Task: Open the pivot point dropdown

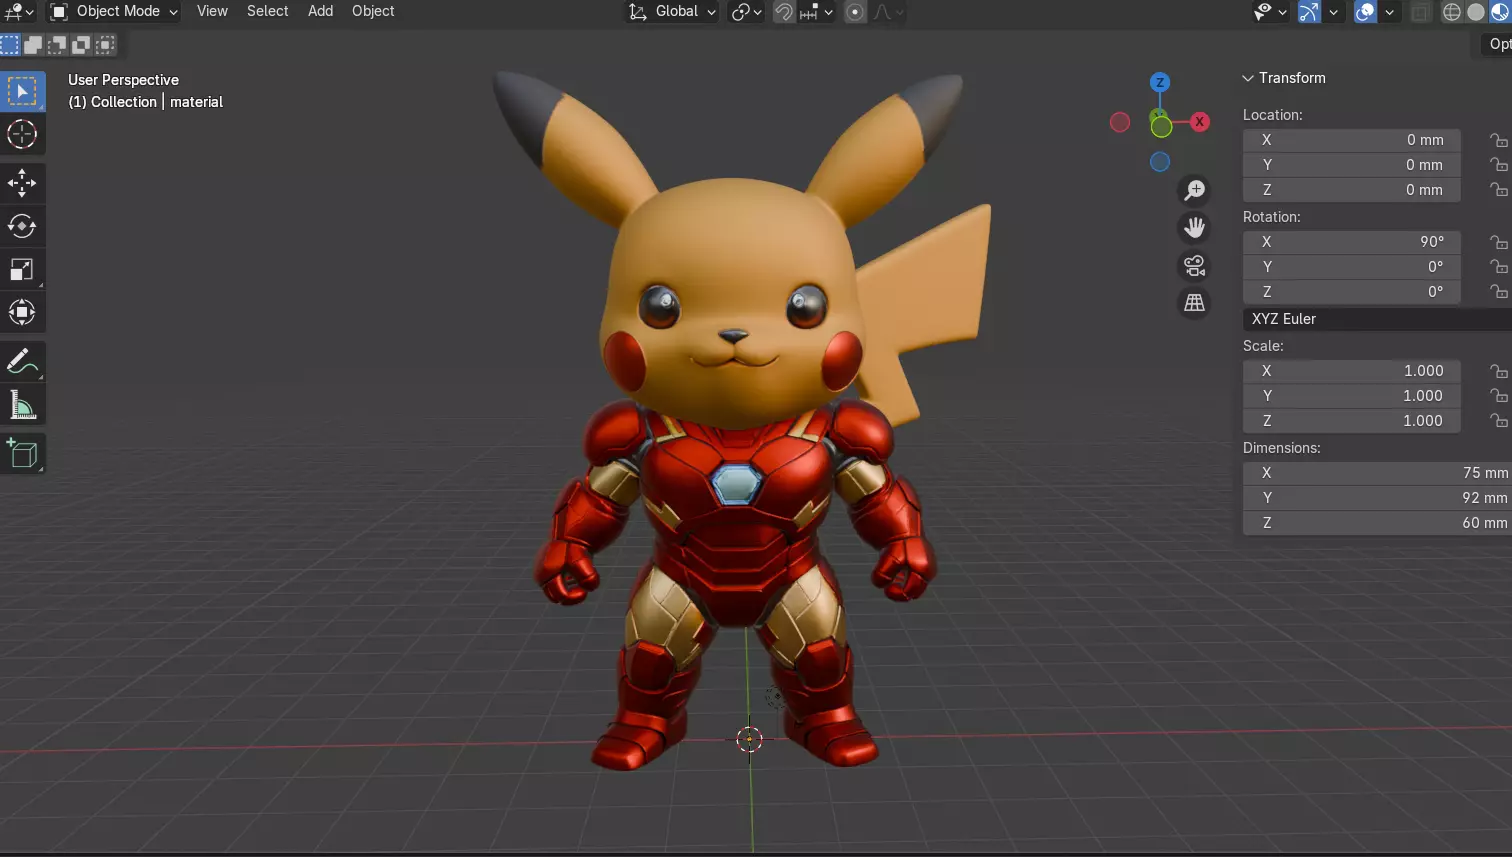Action: click(x=747, y=12)
